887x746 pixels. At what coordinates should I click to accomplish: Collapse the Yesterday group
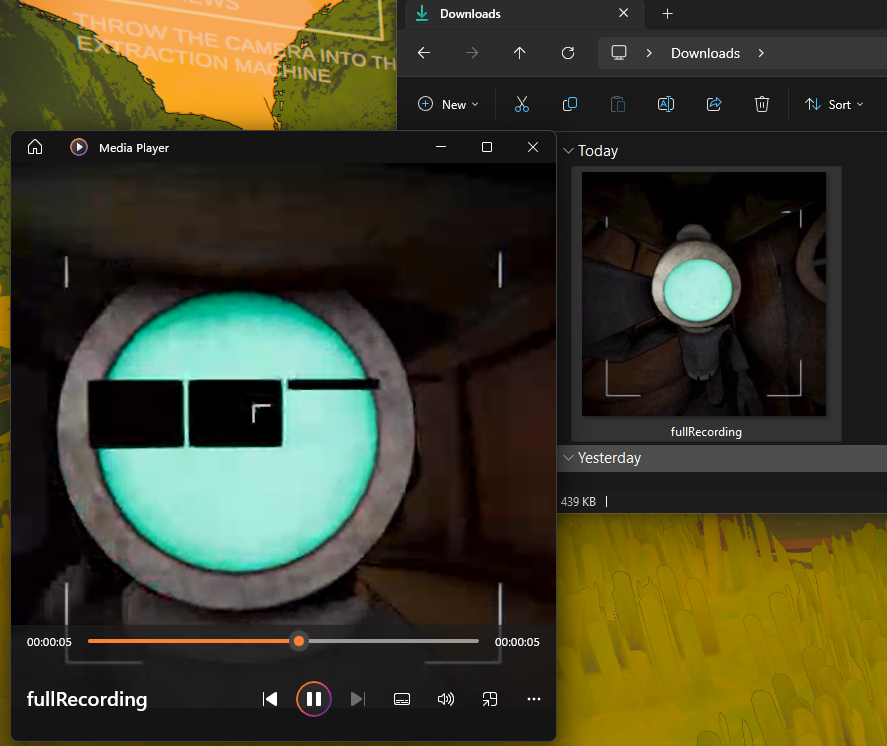[x=569, y=458]
